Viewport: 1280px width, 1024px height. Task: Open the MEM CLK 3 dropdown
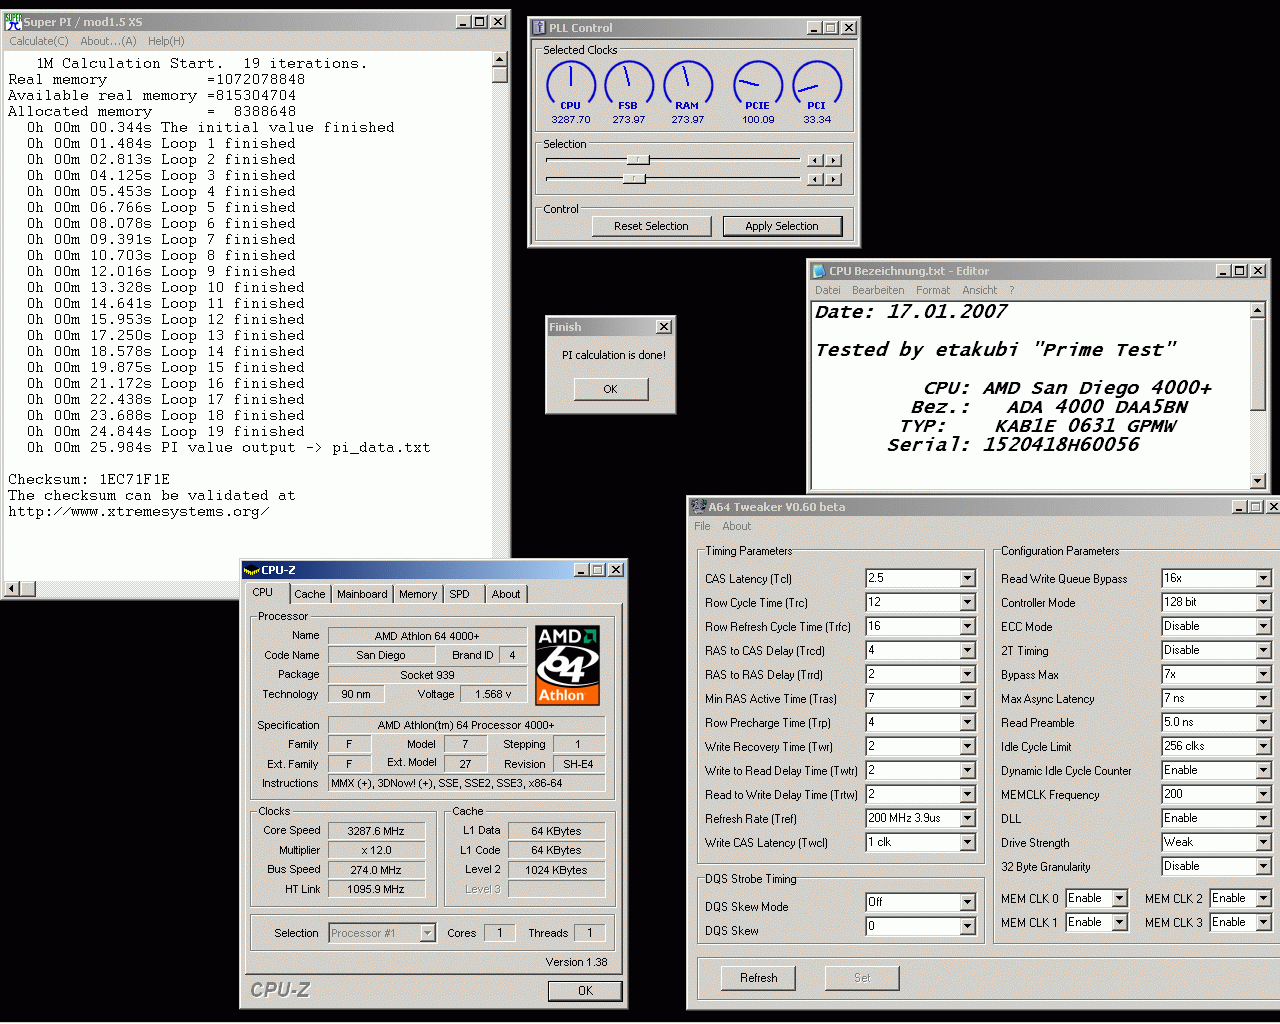[1263, 922]
